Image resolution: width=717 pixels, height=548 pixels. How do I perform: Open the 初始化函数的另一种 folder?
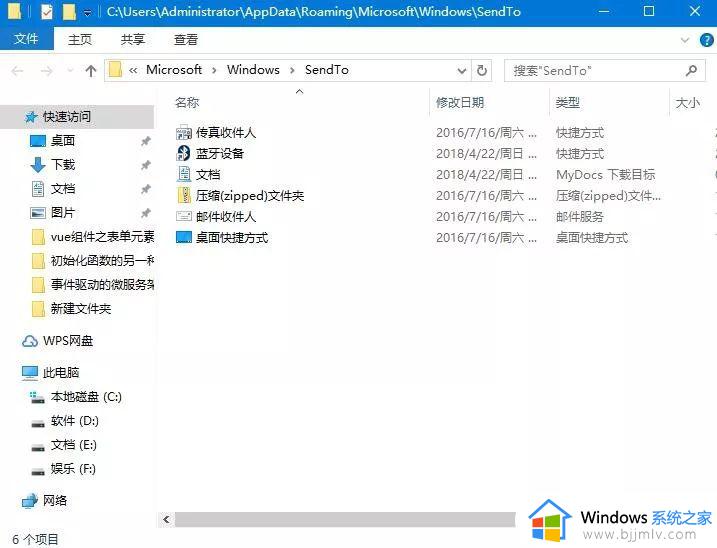click(102, 261)
